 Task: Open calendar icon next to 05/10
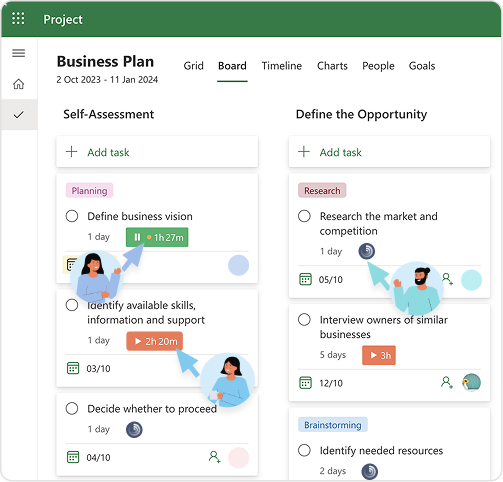305,279
